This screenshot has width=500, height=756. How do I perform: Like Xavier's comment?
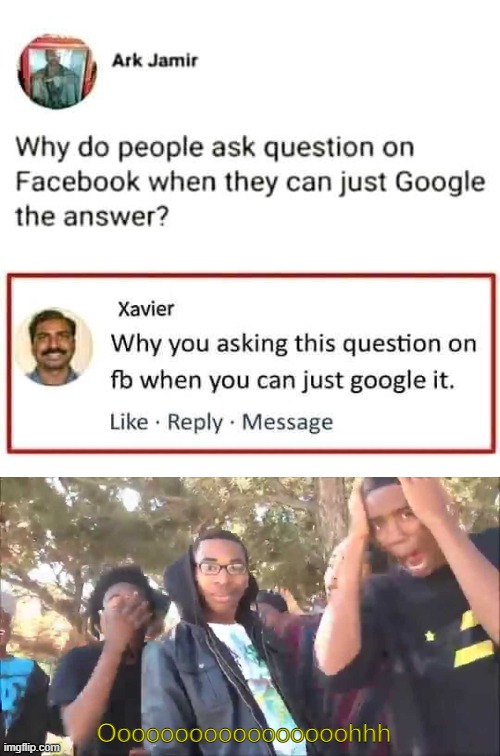(129, 422)
